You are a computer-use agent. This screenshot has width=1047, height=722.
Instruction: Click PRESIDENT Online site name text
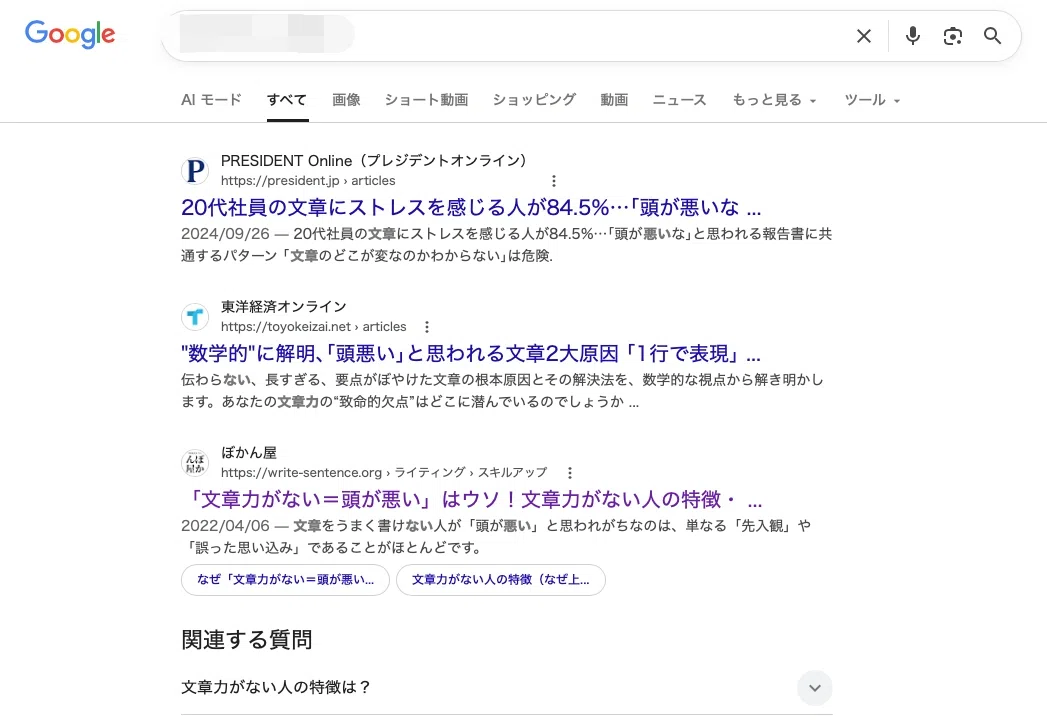pyautogui.click(x=374, y=161)
